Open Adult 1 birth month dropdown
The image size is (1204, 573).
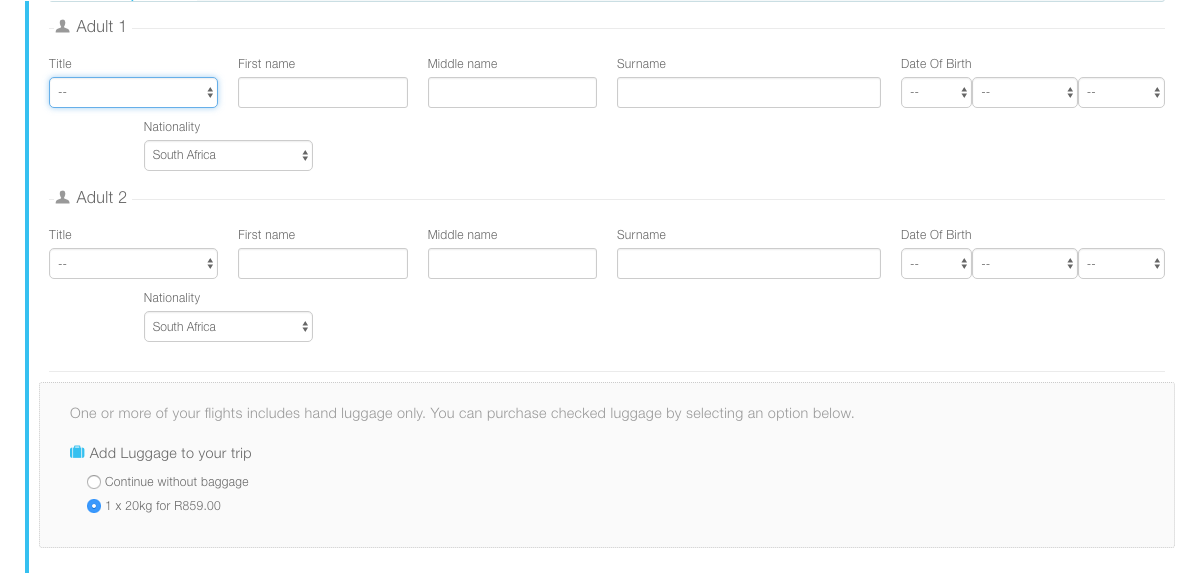coord(1025,92)
